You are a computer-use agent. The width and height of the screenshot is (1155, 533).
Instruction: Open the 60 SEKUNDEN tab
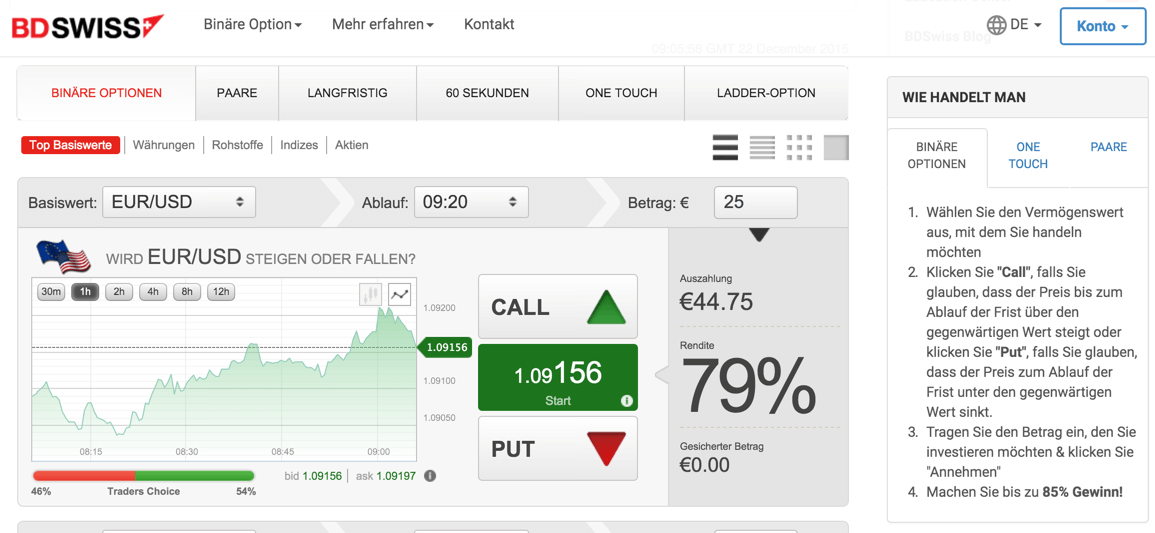(x=488, y=93)
